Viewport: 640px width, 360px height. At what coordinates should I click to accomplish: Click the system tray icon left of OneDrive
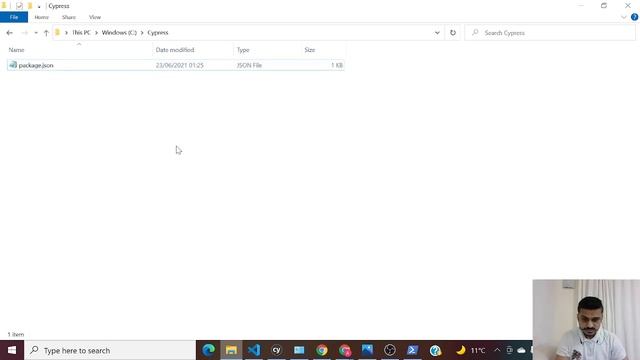coord(509,350)
